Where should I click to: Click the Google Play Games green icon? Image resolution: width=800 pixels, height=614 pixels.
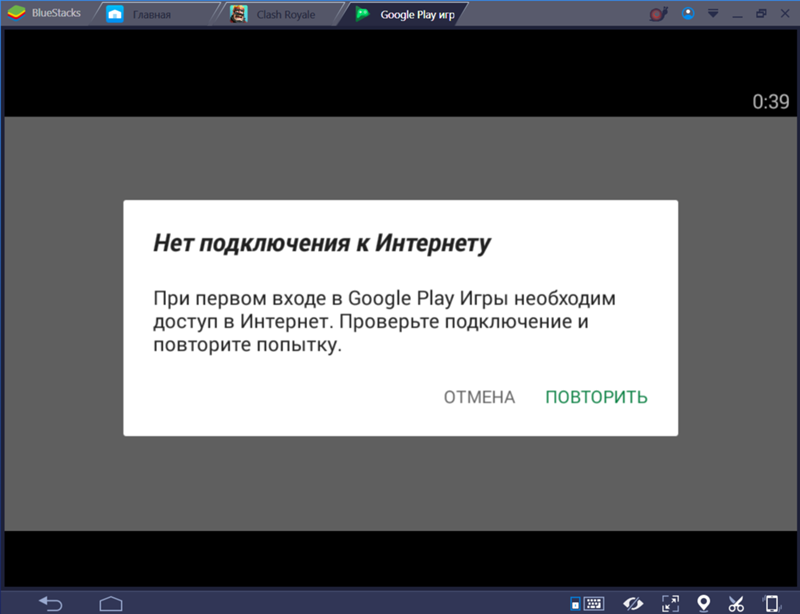pyautogui.click(x=363, y=15)
